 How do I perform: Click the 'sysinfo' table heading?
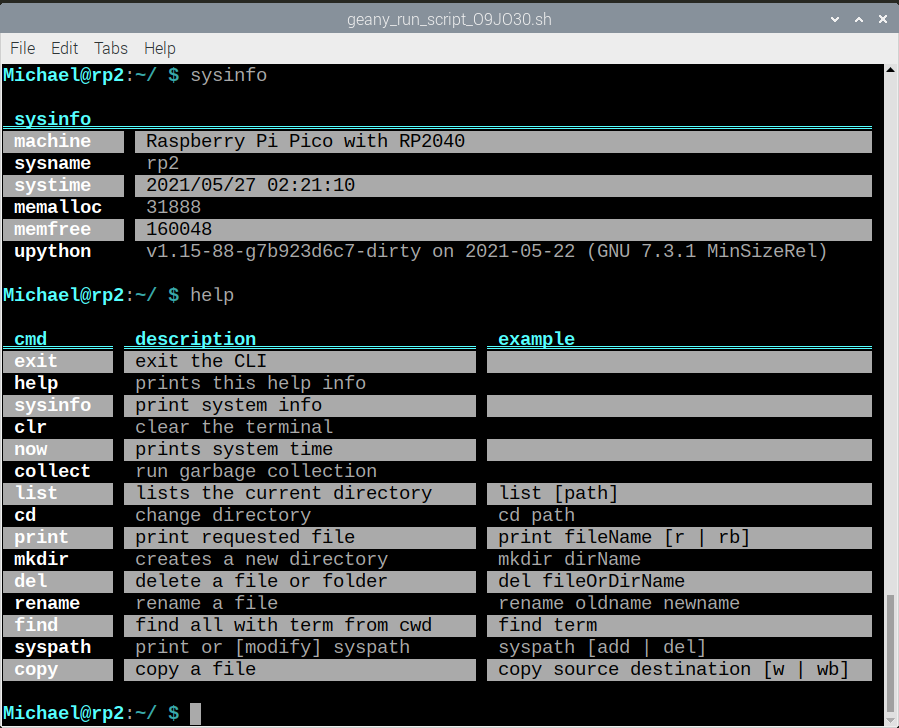pyautogui.click(x=52, y=119)
